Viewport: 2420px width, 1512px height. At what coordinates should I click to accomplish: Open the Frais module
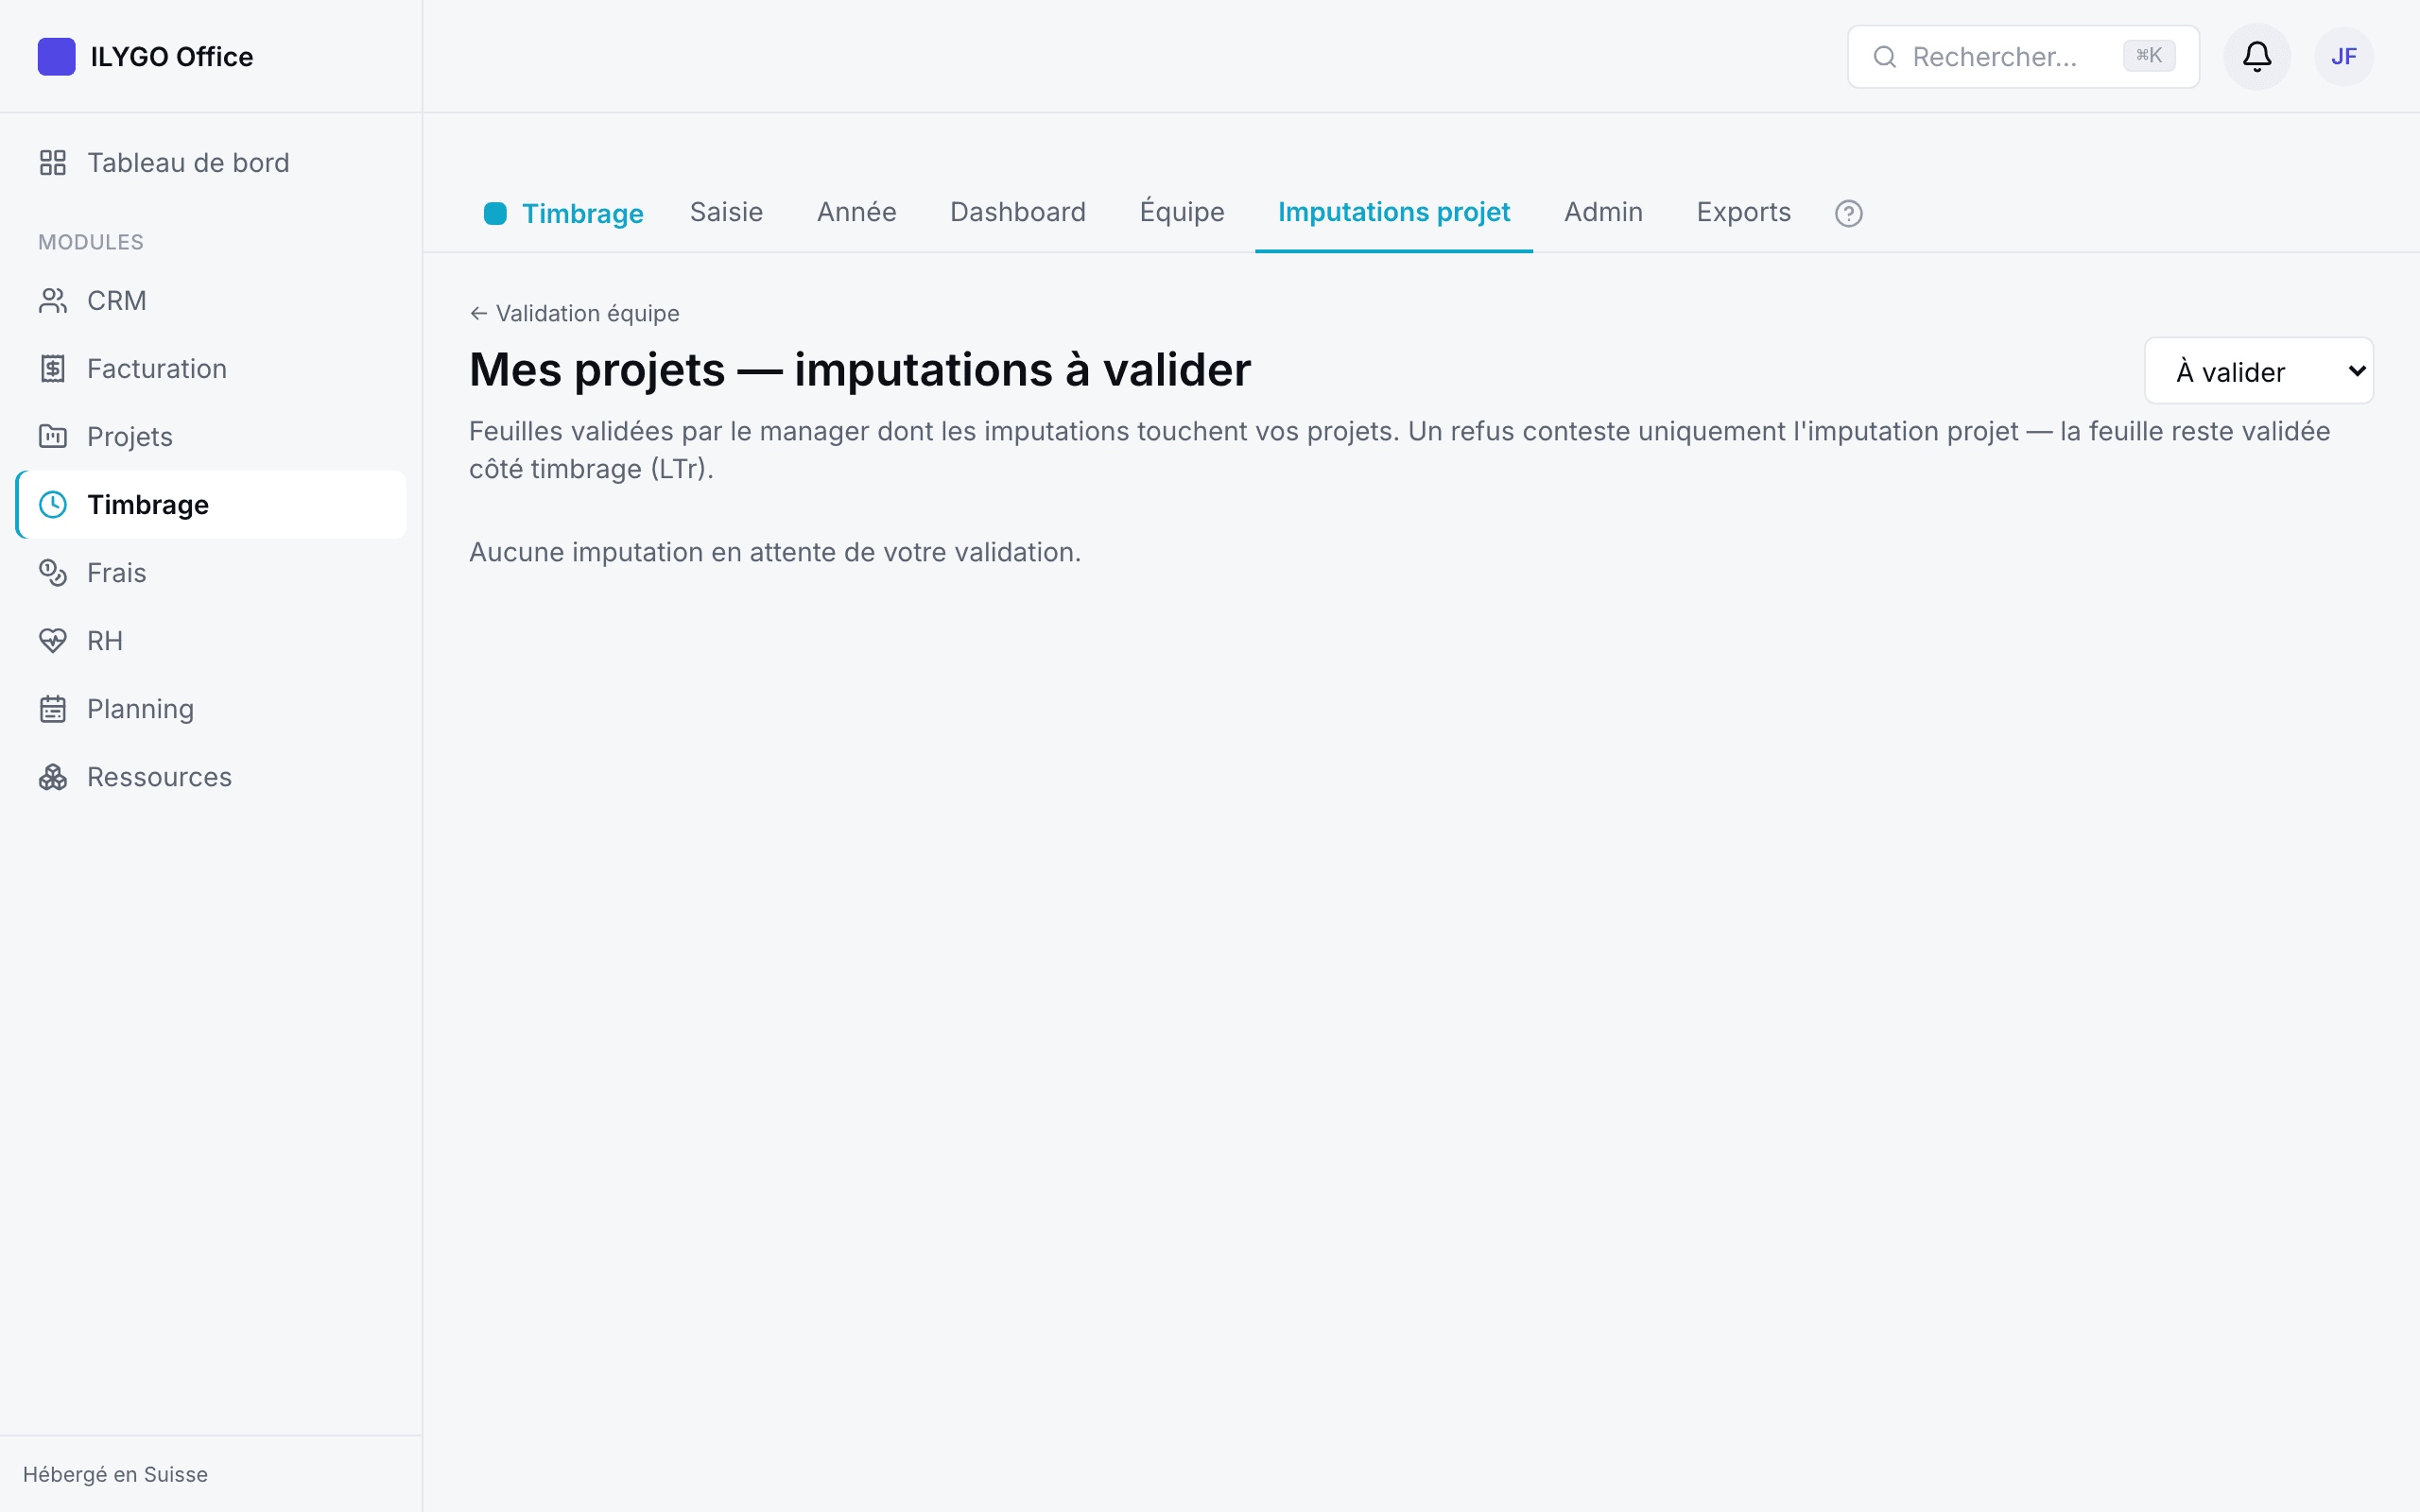pyautogui.click(x=210, y=573)
